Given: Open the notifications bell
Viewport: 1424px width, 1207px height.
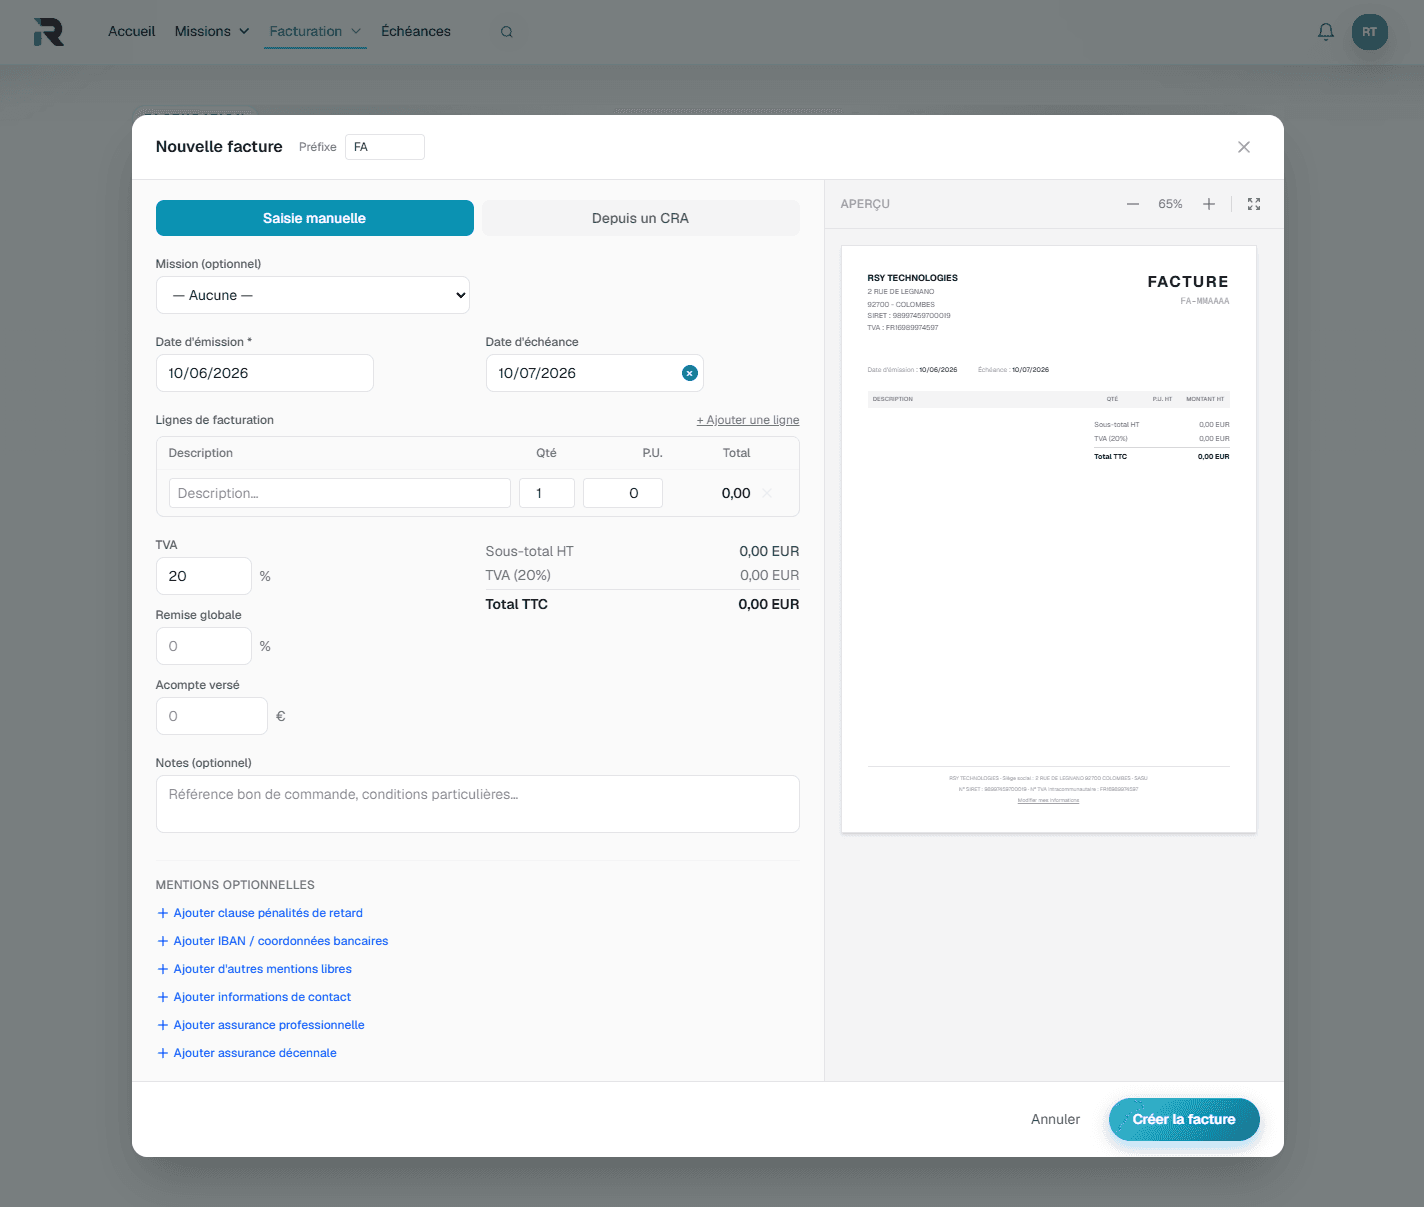Looking at the screenshot, I should [x=1326, y=32].
